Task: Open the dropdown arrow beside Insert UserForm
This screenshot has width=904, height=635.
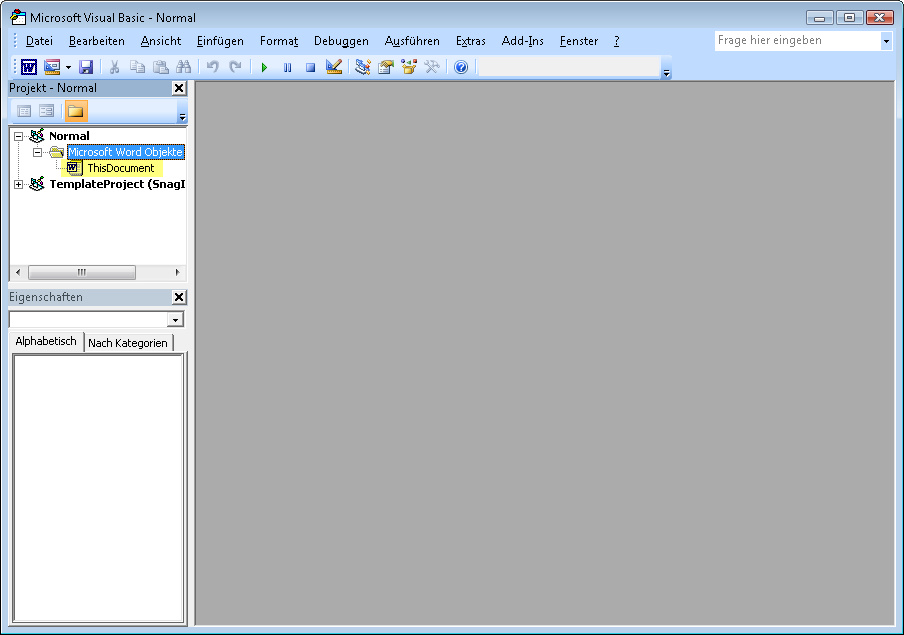Action: pyautogui.click(x=68, y=67)
